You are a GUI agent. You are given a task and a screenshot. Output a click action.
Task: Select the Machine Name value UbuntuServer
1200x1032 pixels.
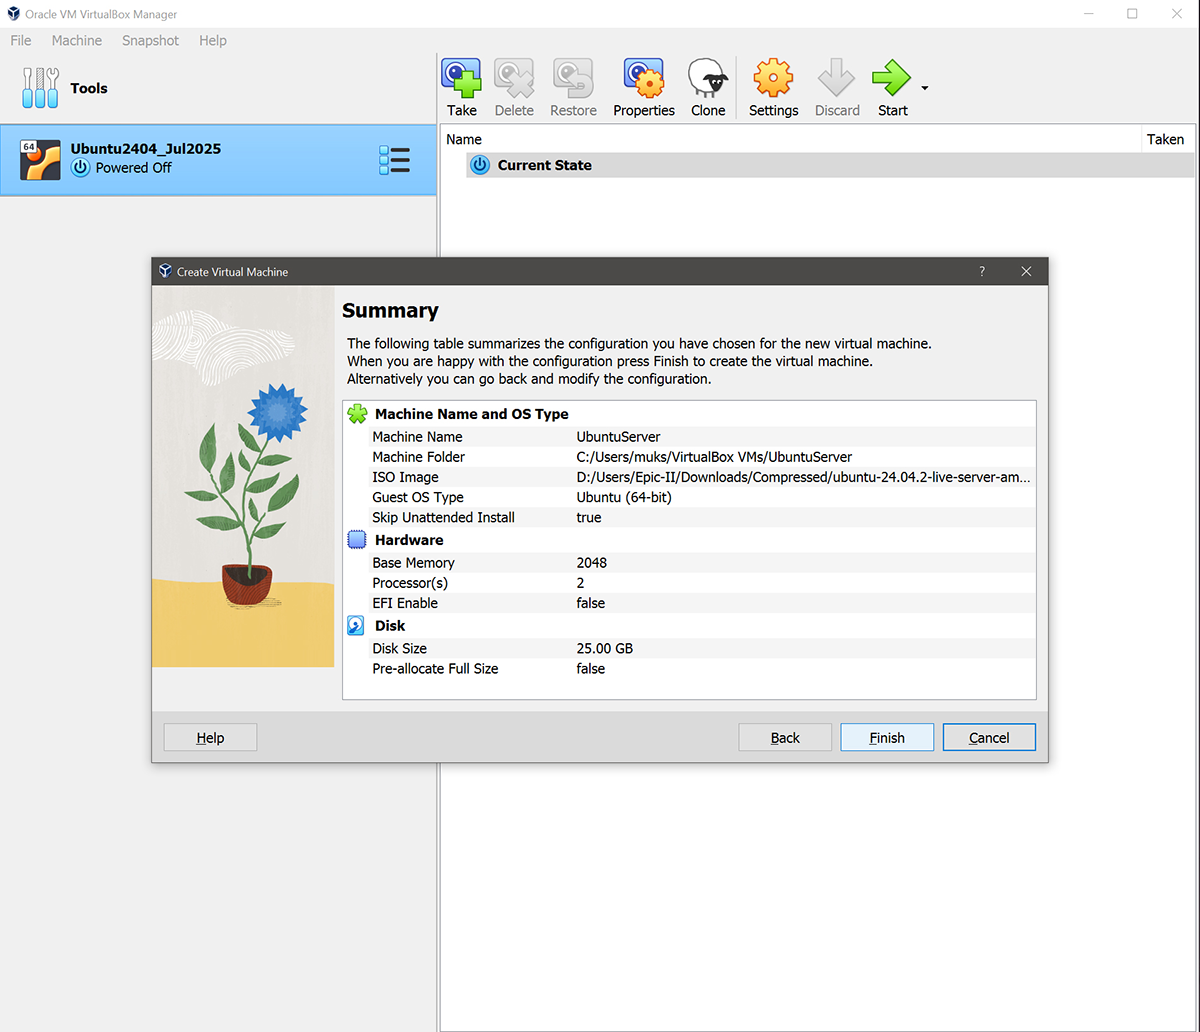[x=618, y=437]
